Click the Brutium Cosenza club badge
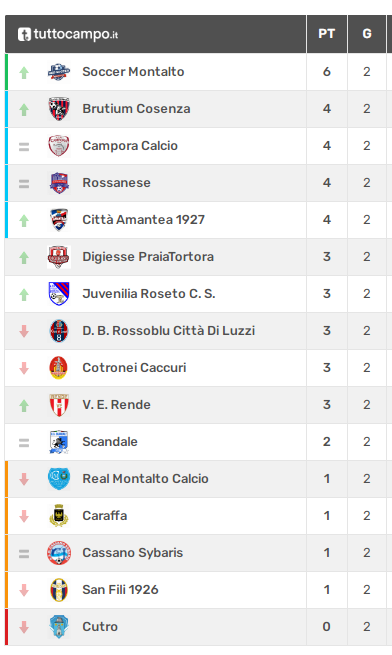This screenshot has width=392, height=655. tap(59, 109)
